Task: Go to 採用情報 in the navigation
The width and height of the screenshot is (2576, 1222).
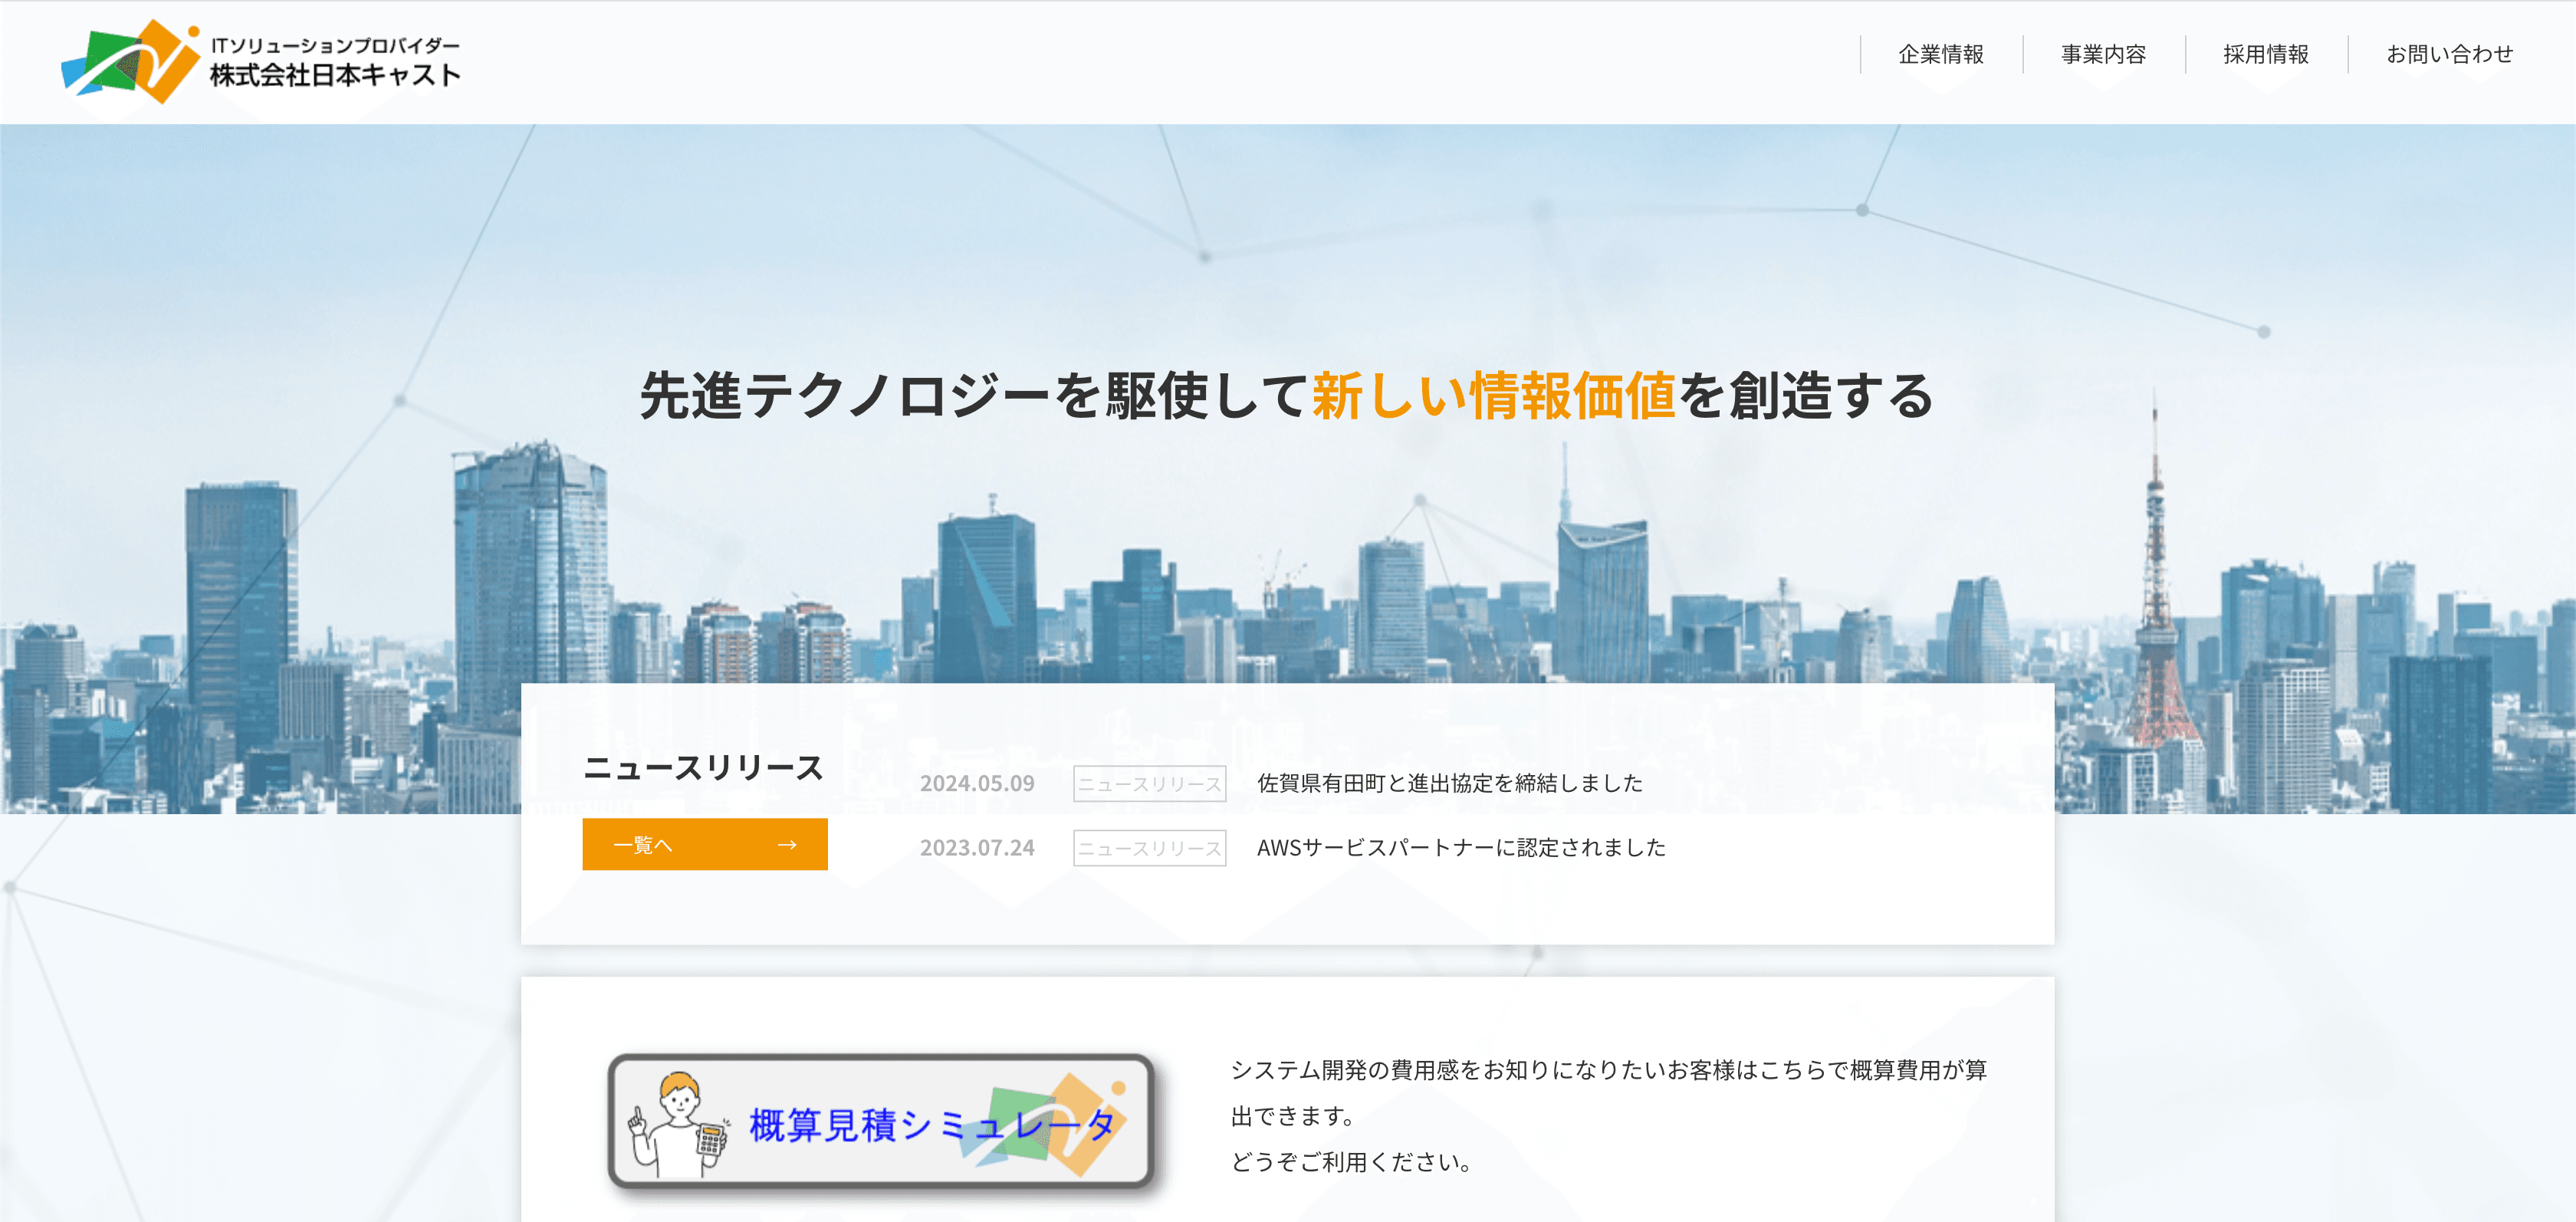Action: [x=2265, y=54]
